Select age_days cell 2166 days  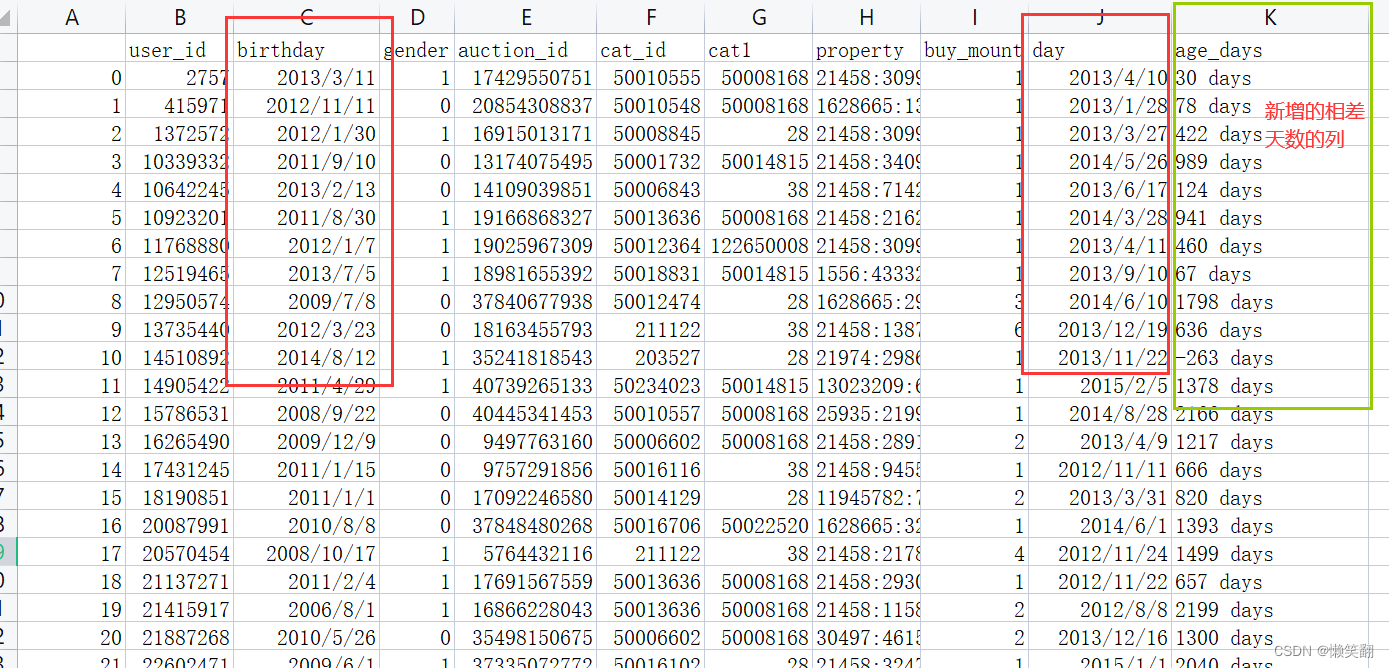(1270, 414)
